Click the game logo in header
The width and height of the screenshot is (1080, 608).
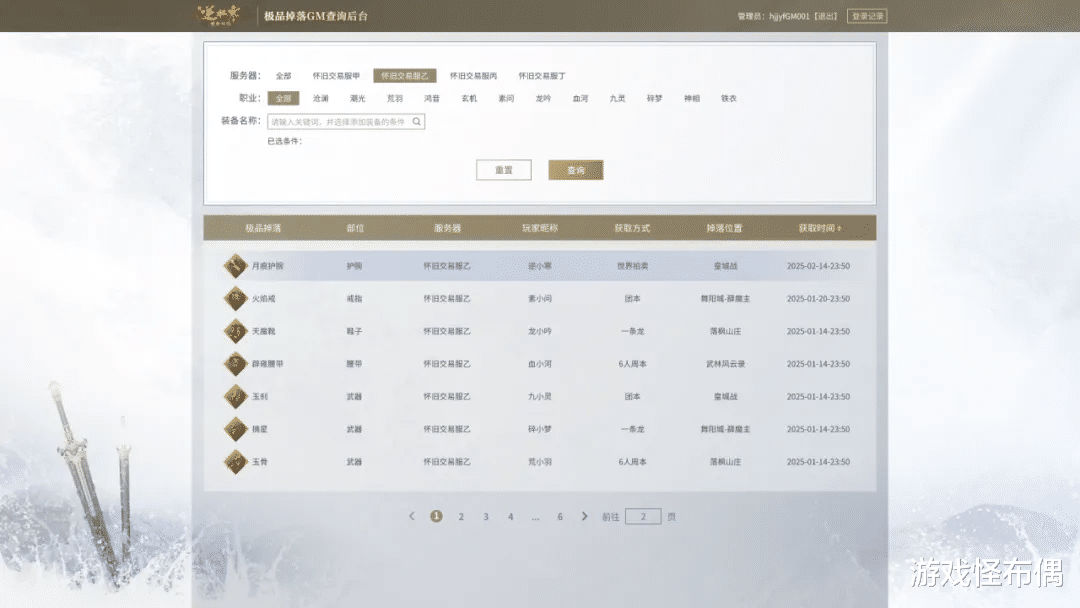click(x=219, y=15)
